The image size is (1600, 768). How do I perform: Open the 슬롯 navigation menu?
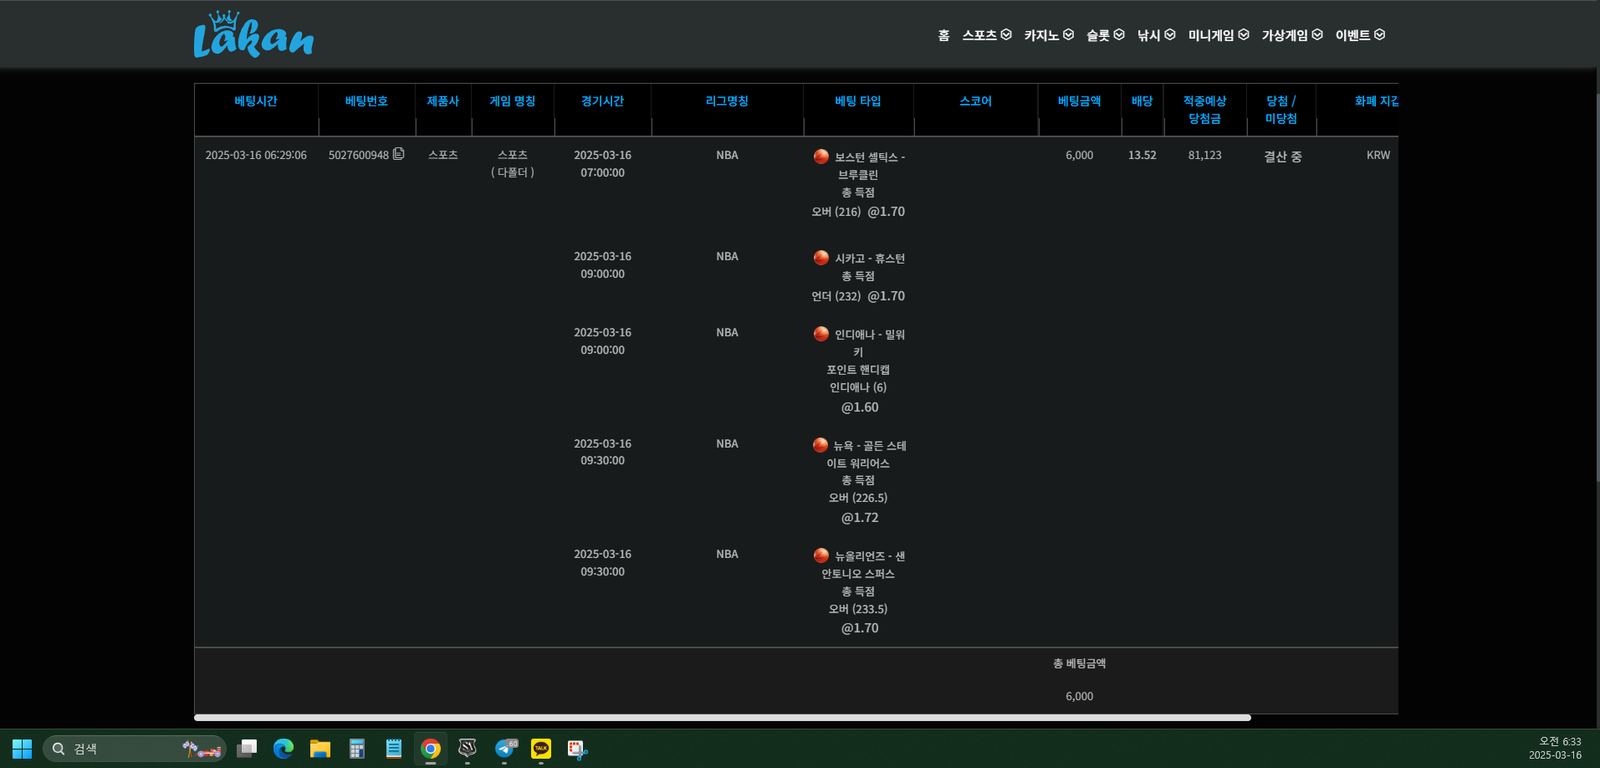[1105, 35]
